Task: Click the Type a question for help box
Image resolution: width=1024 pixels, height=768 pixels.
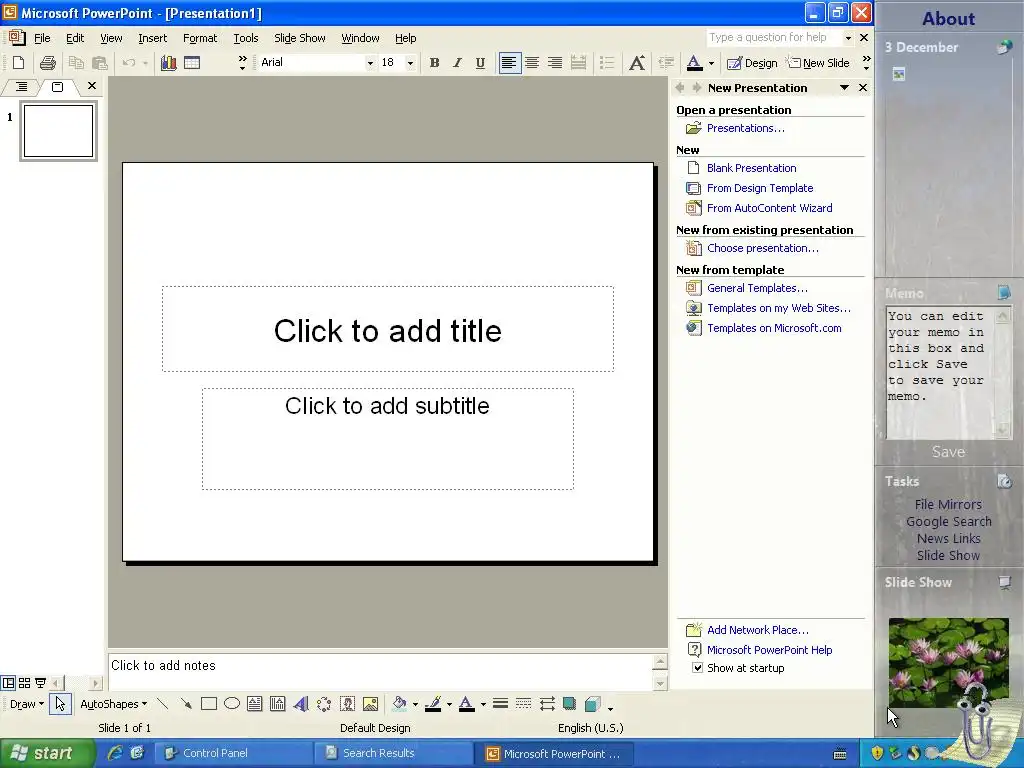Action: tap(775, 37)
